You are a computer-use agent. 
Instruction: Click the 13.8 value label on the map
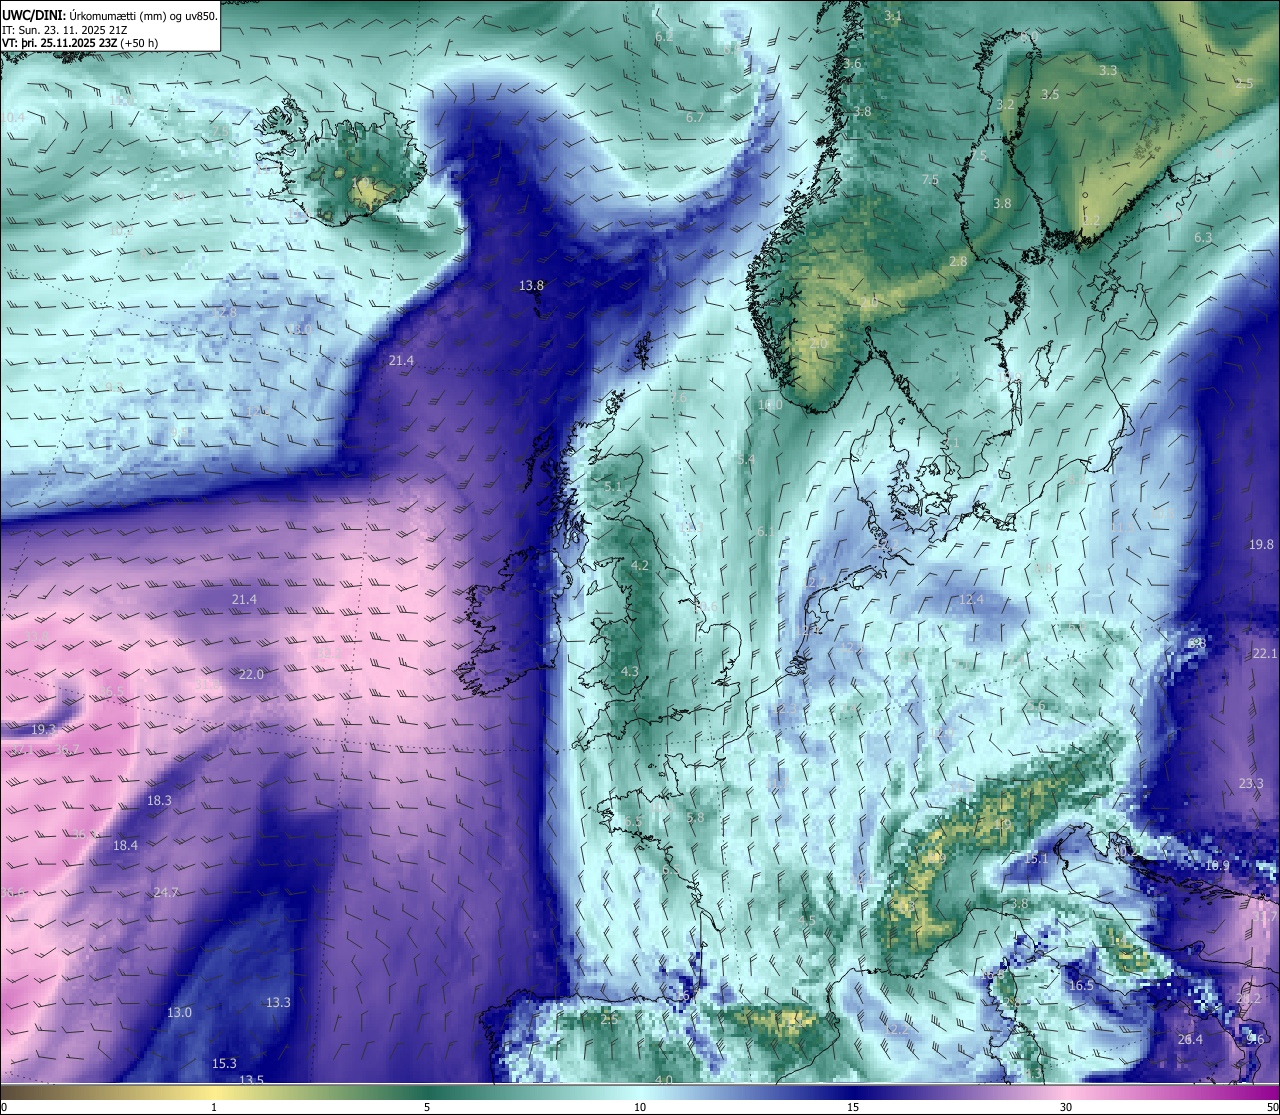click(531, 285)
